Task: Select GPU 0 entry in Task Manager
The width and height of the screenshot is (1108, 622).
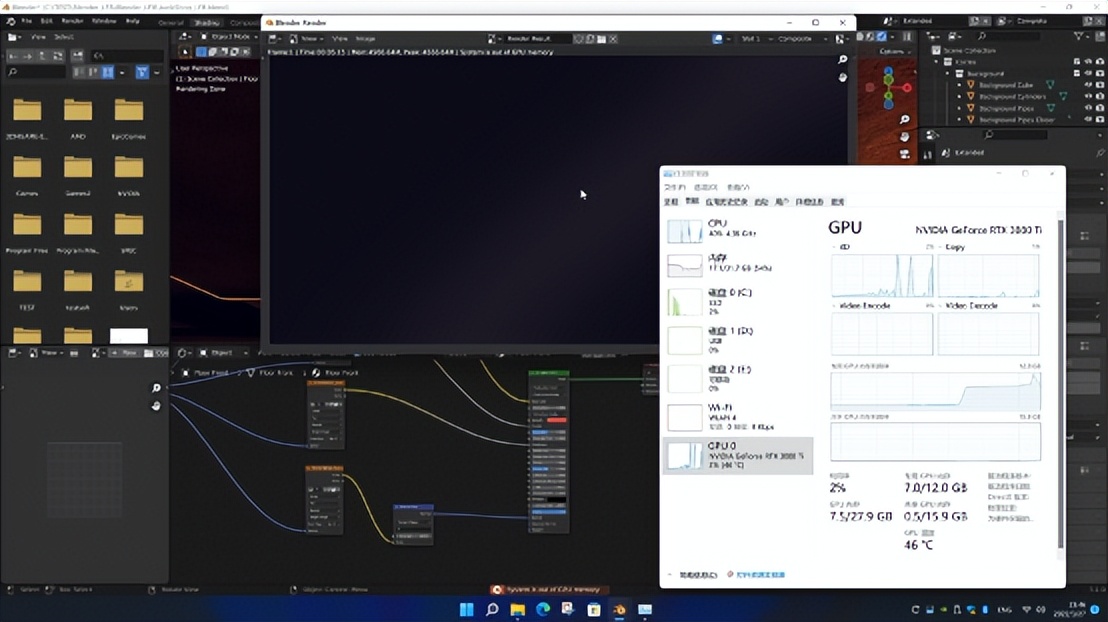Action: tap(738, 455)
